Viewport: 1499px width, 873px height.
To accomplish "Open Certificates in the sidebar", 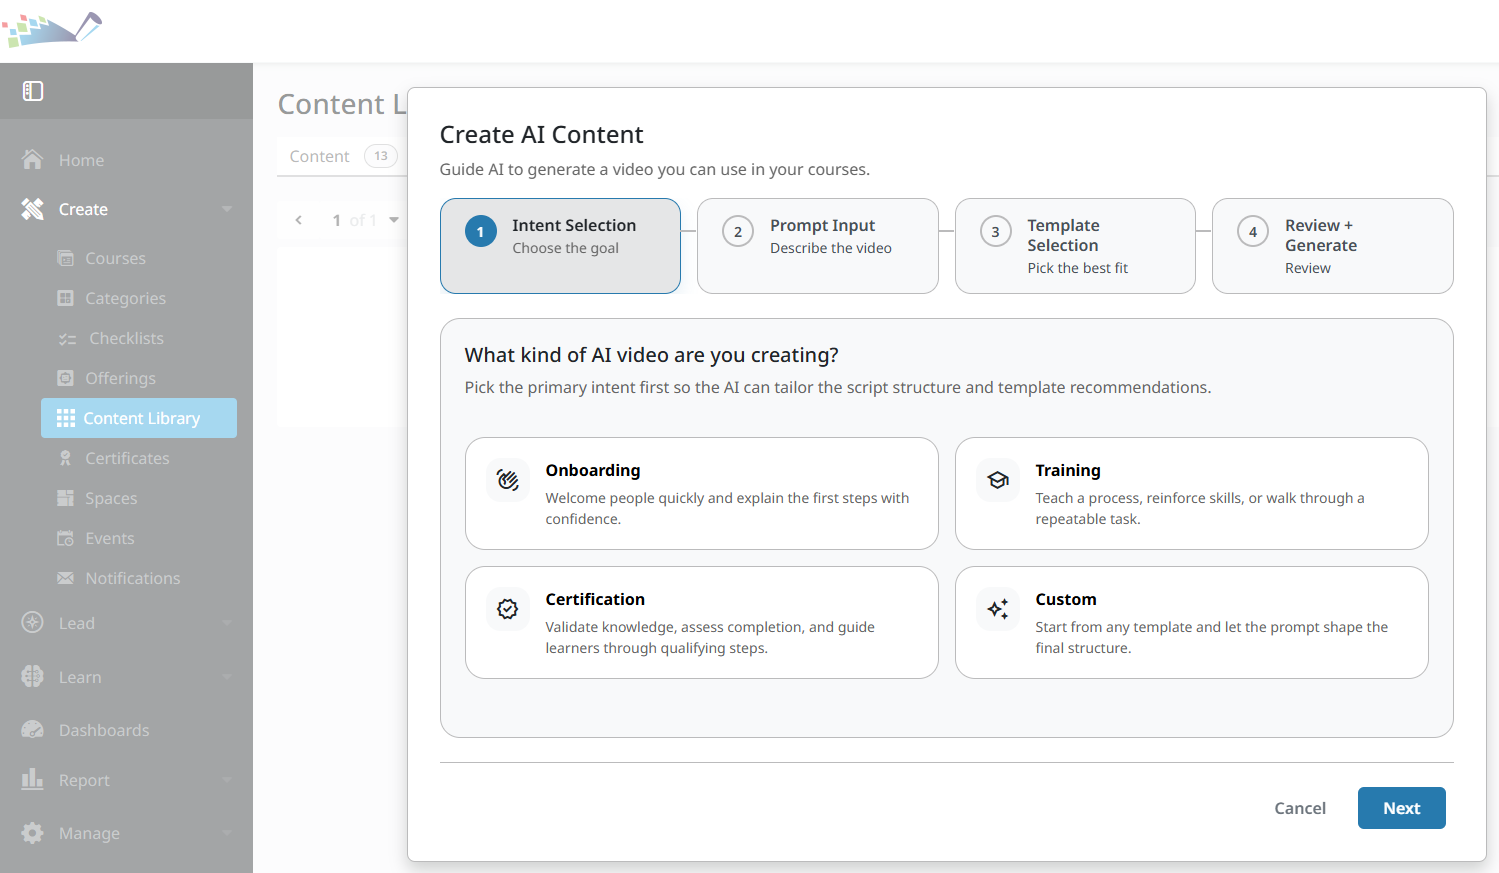I will 127,458.
